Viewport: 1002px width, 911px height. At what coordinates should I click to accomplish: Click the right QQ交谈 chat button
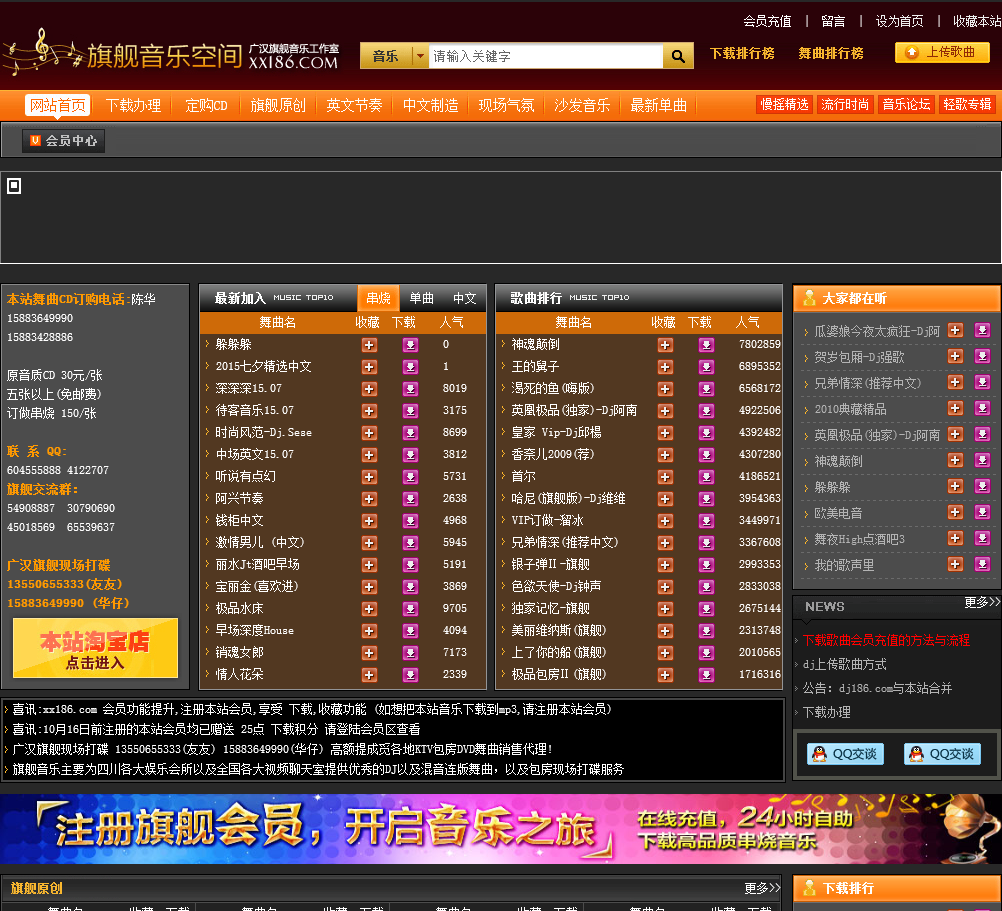click(942, 754)
